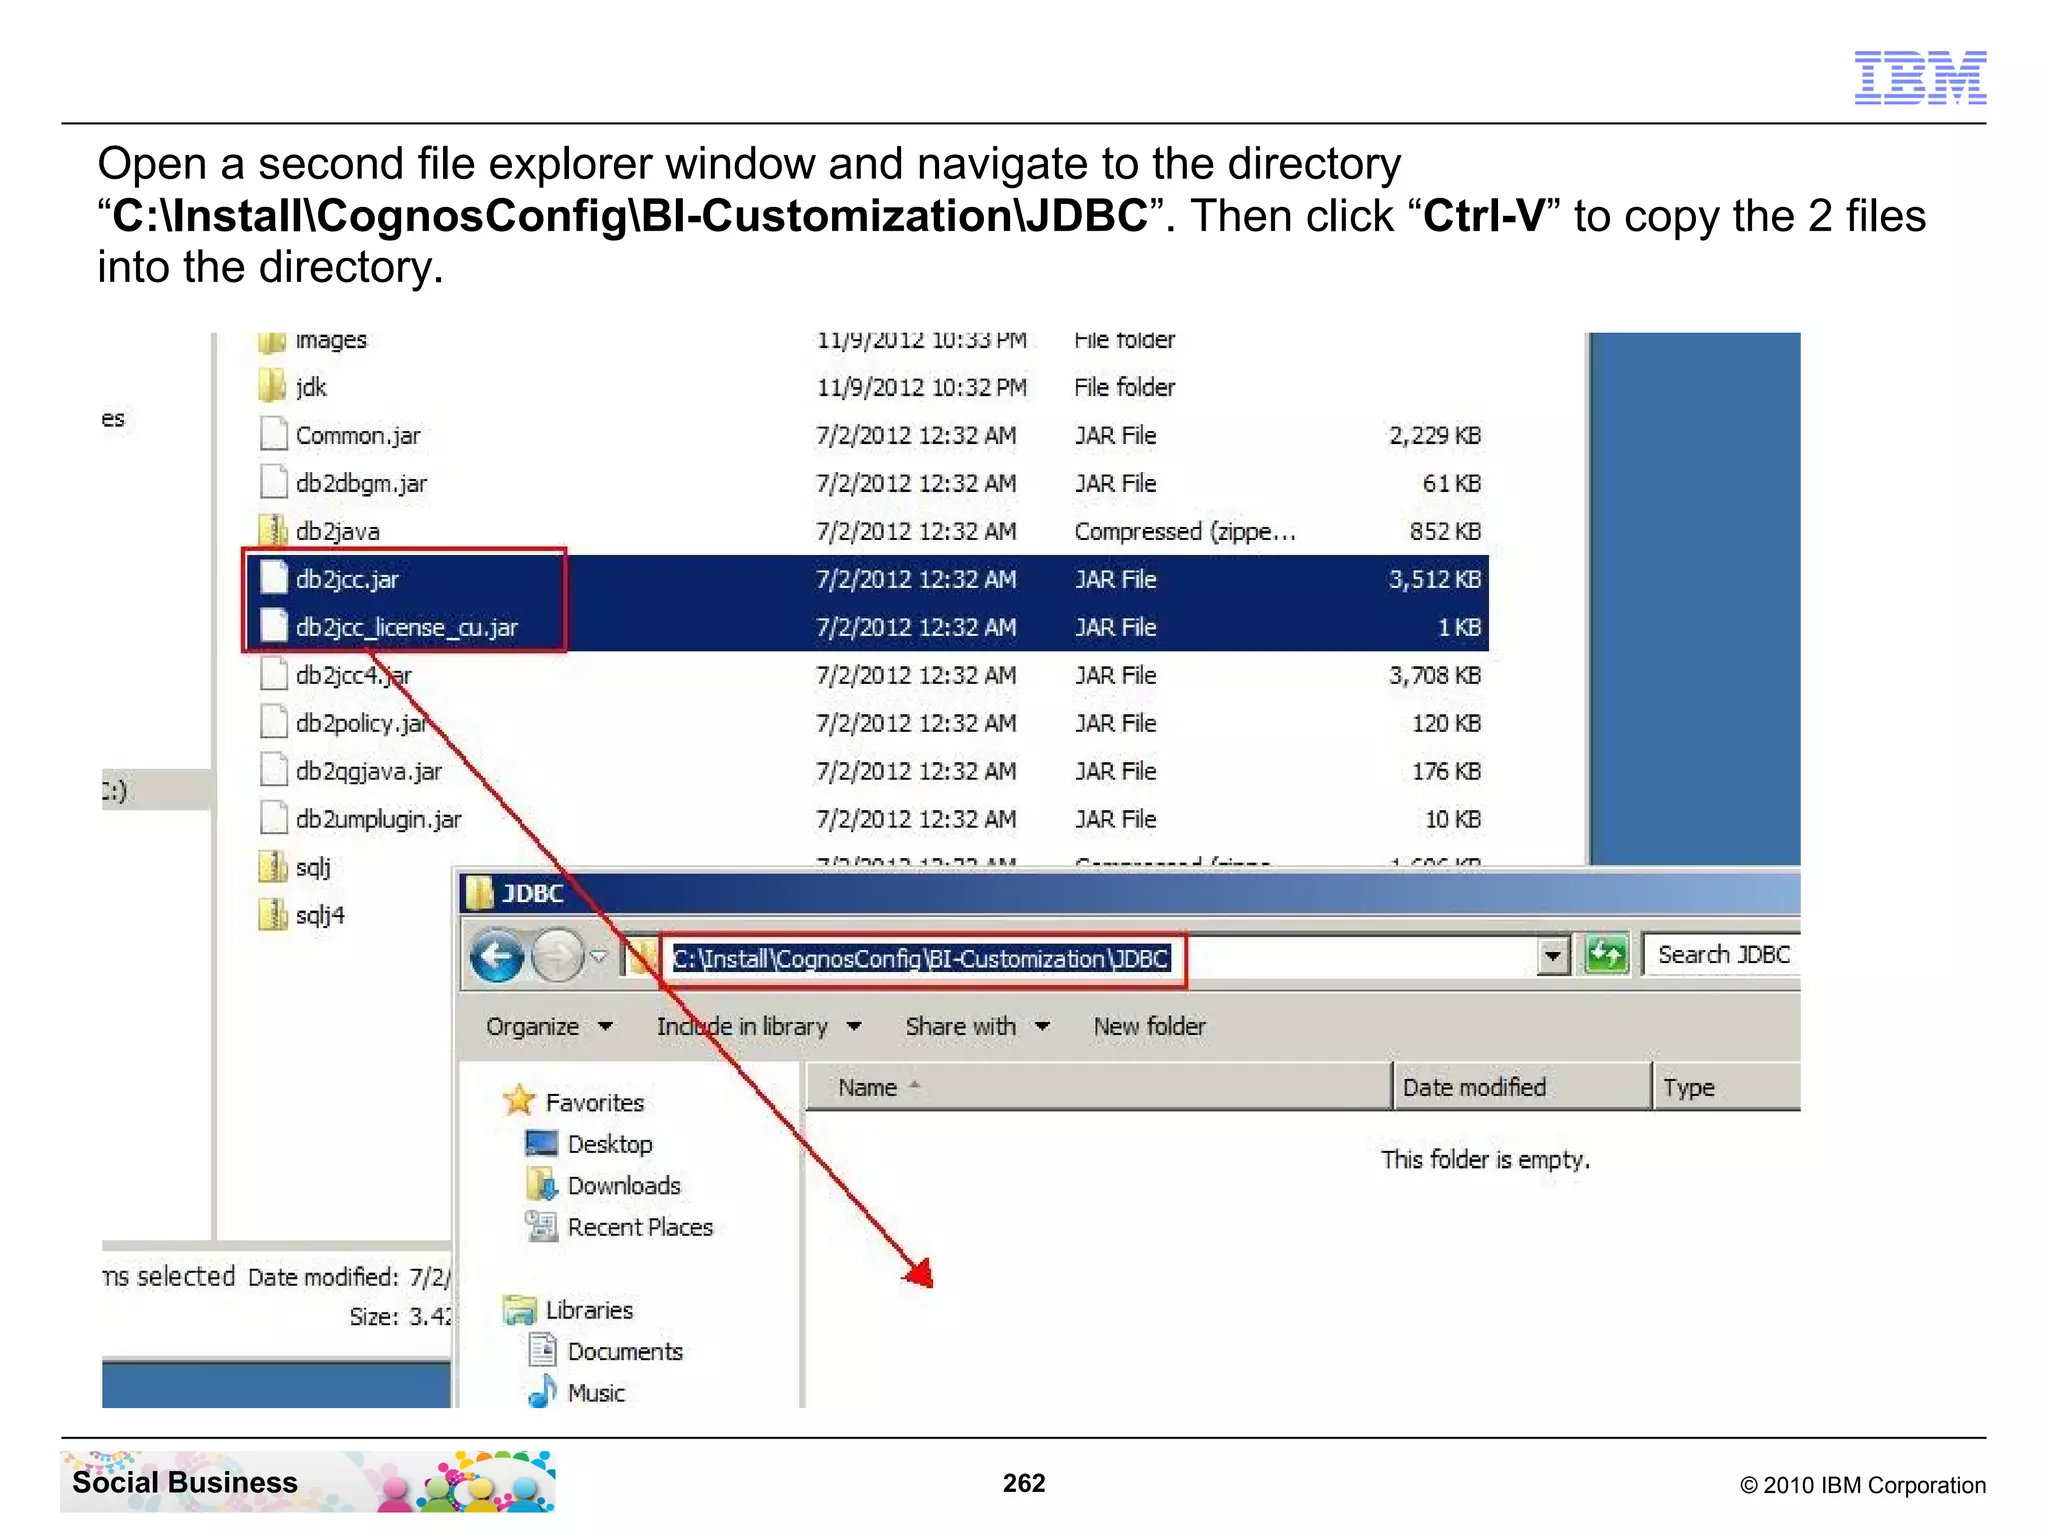Click the green refresh button
This screenshot has width=2048, height=1536.
(1606, 955)
